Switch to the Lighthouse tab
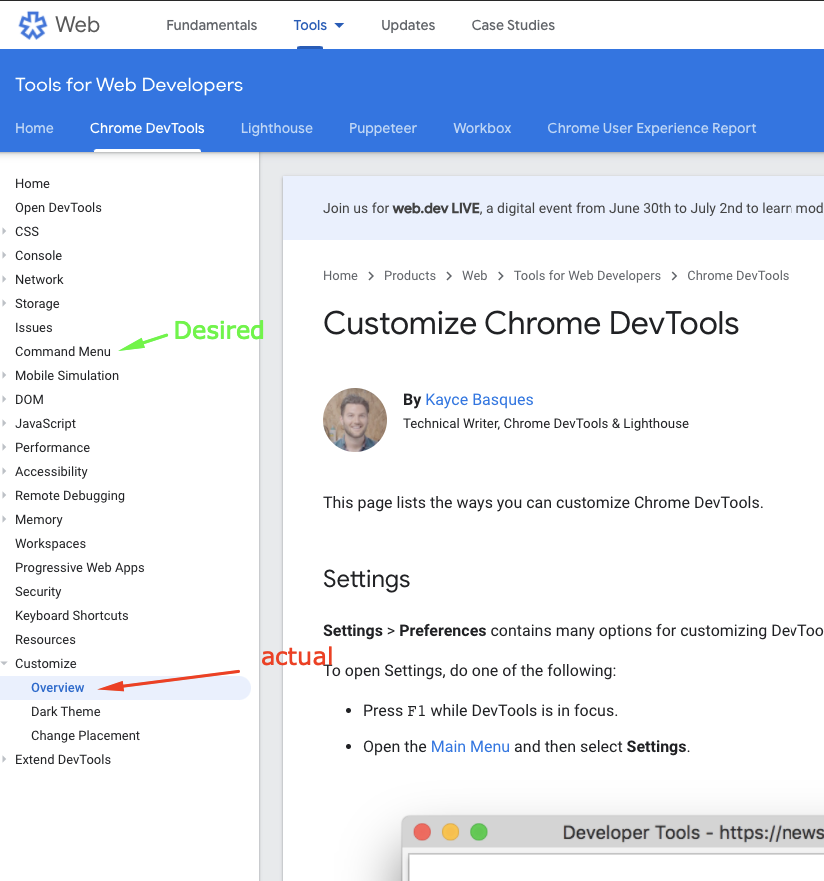This screenshot has width=824, height=881. (276, 128)
